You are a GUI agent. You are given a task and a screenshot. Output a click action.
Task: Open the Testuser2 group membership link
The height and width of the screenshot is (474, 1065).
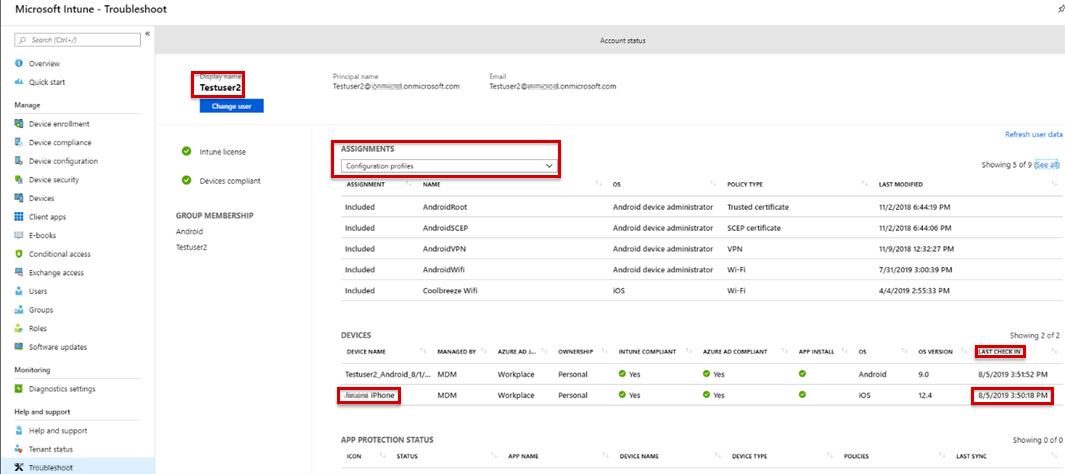[x=192, y=247]
